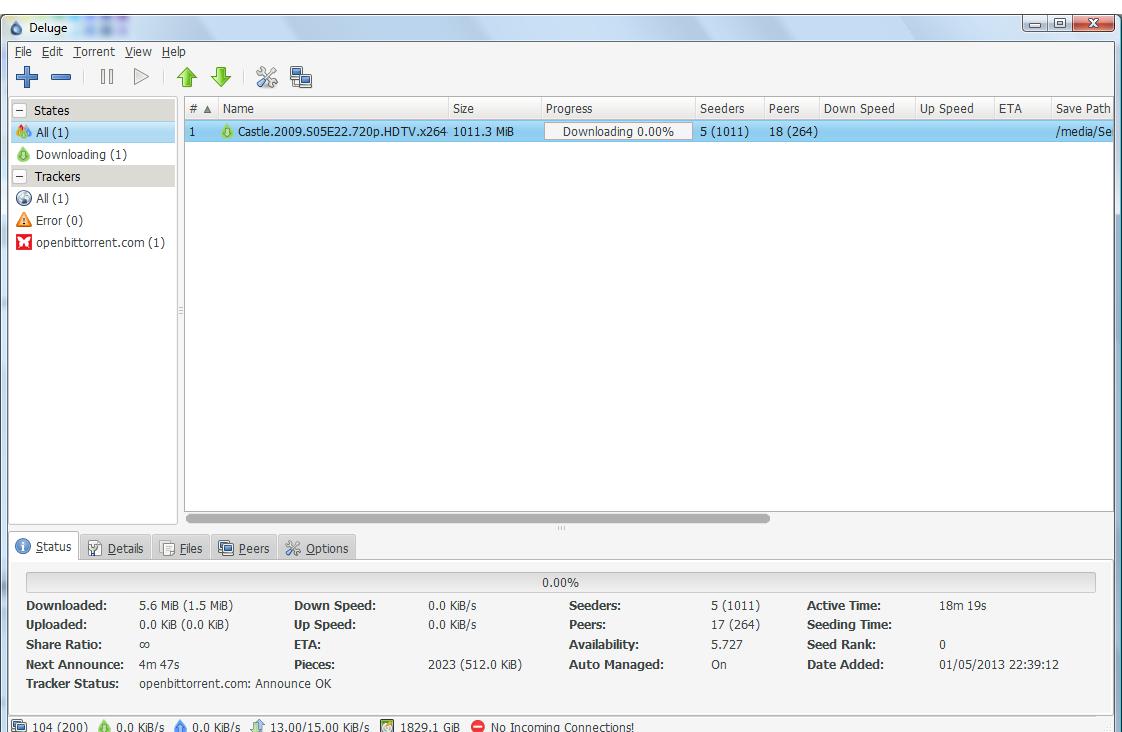Sort by the Seeders column header
The height and width of the screenshot is (732, 1122).
pyautogui.click(x=730, y=109)
